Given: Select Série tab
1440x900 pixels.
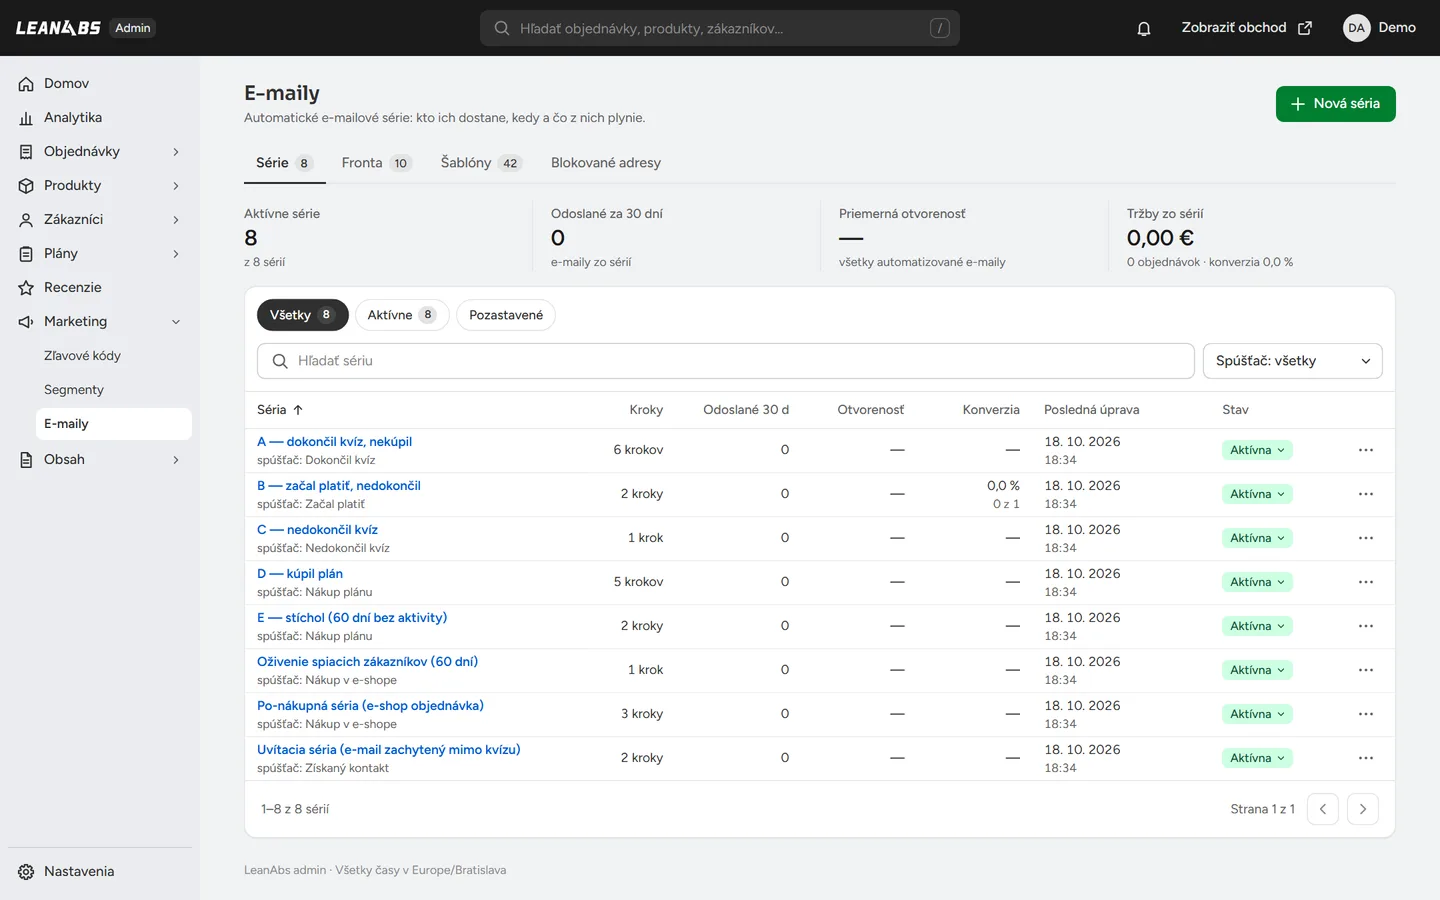Looking at the screenshot, I should click(284, 163).
